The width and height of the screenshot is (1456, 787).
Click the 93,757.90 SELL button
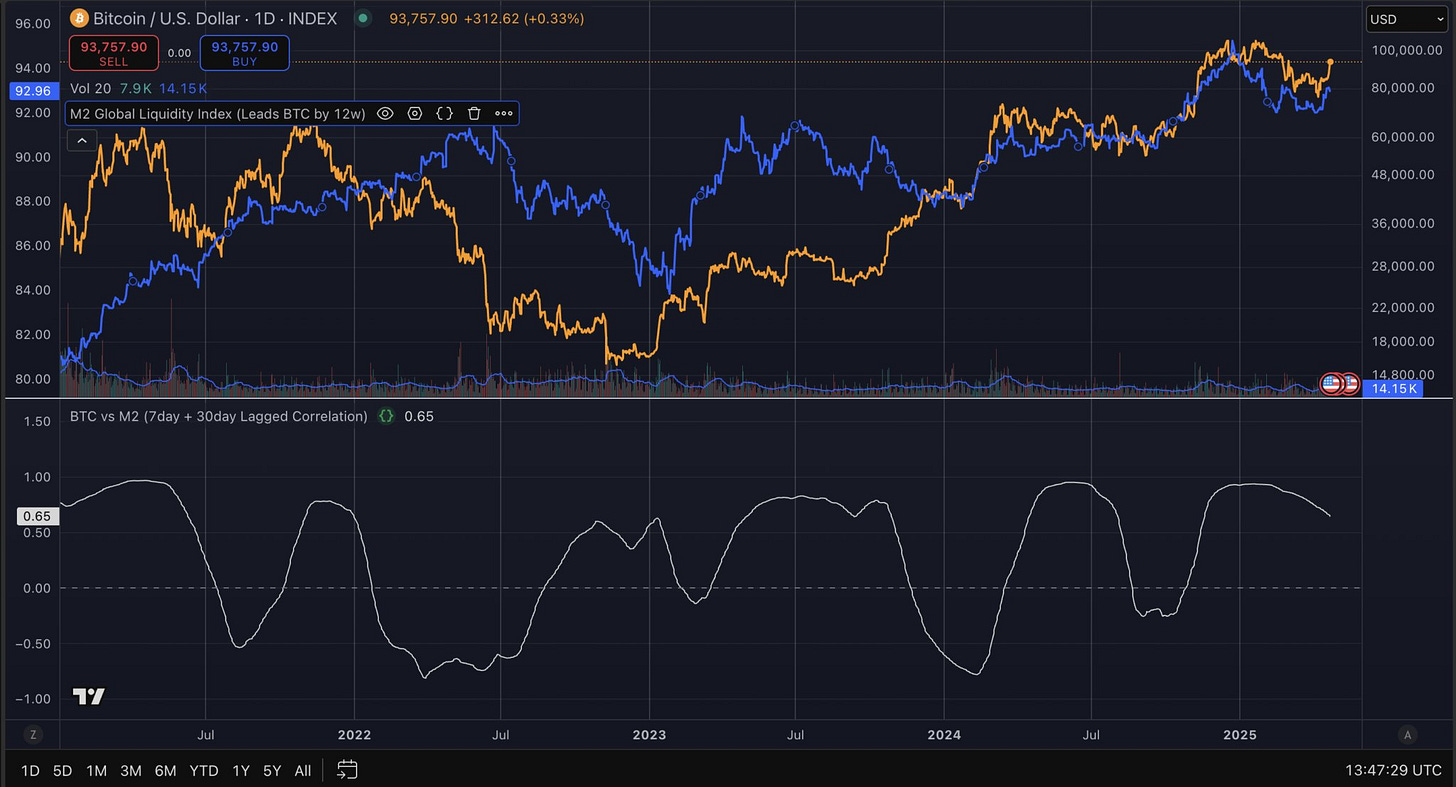[x=114, y=53]
